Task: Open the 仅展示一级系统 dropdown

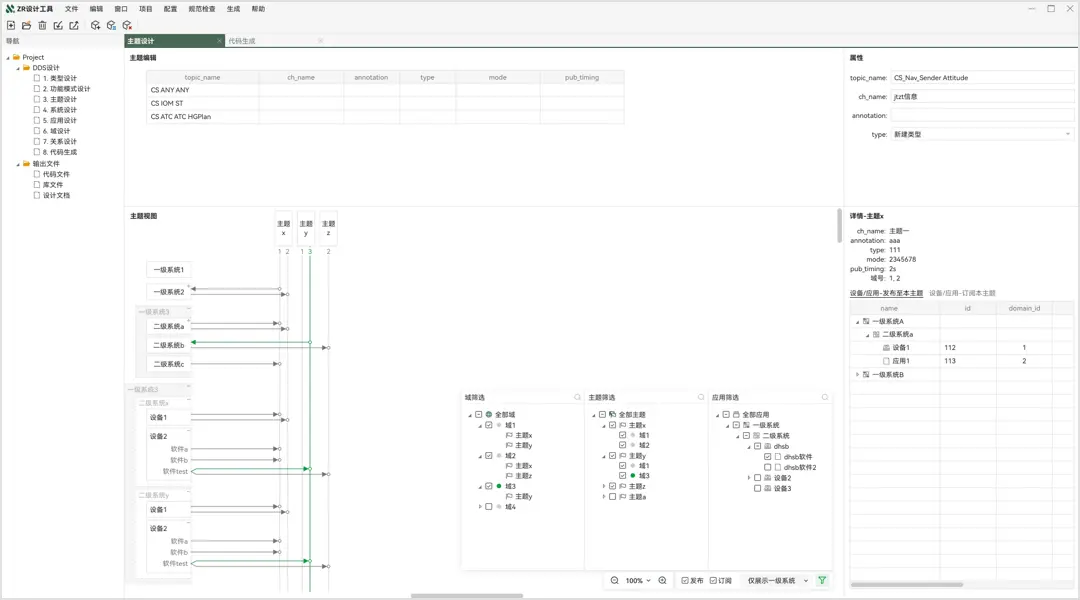Action: coord(777,581)
